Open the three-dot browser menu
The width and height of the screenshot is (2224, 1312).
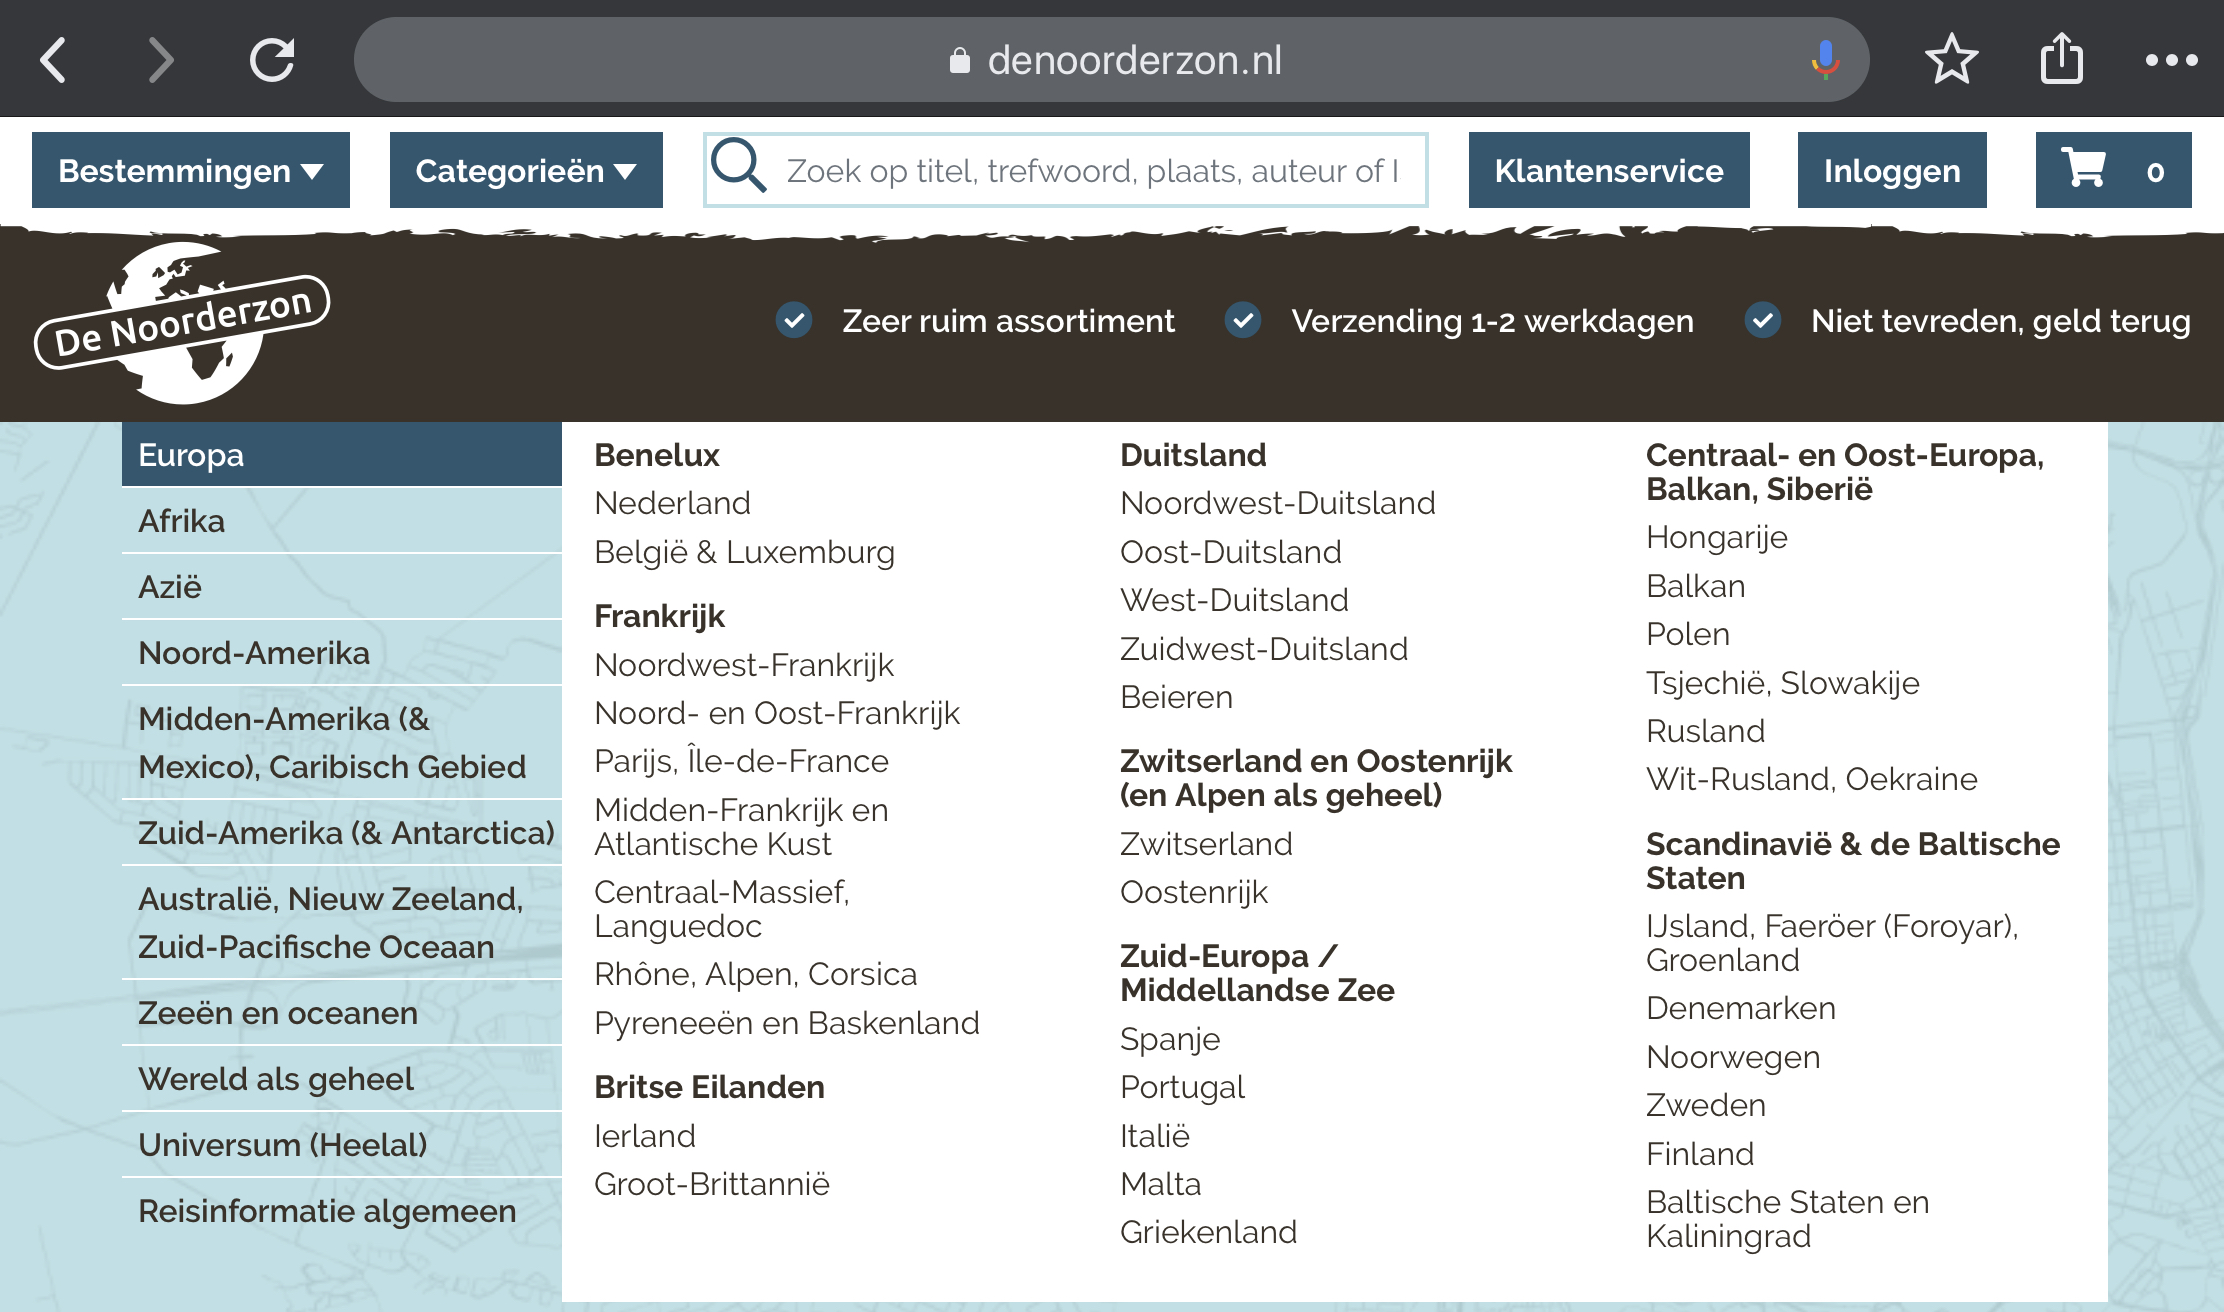pos(2171,60)
